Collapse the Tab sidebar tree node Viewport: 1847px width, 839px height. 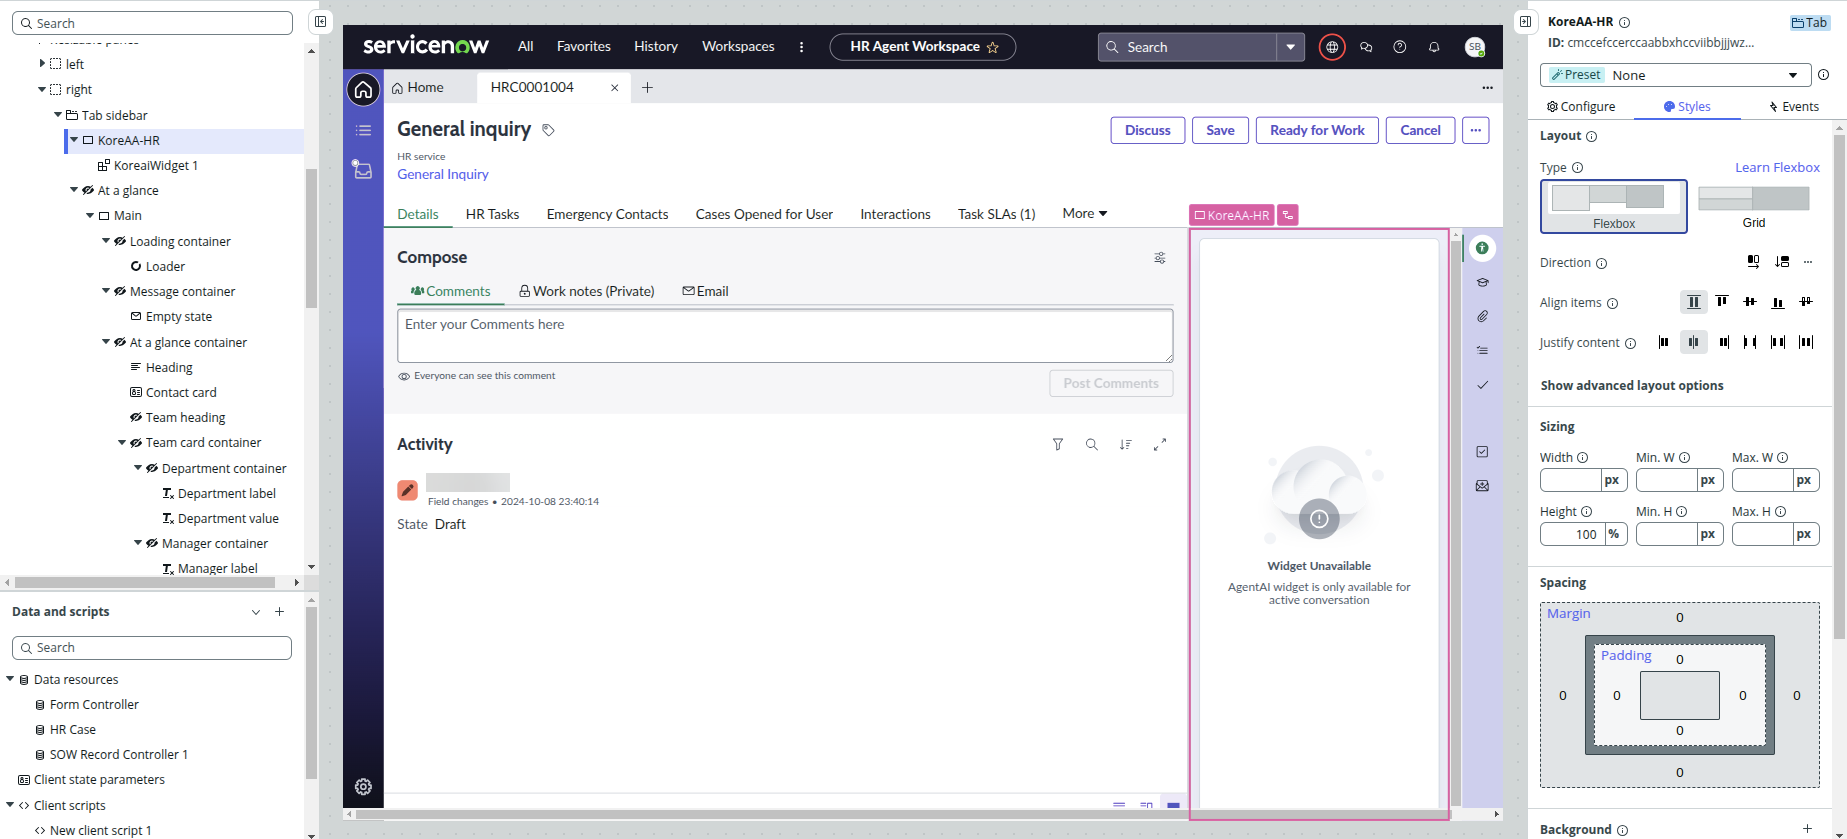(58, 115)
